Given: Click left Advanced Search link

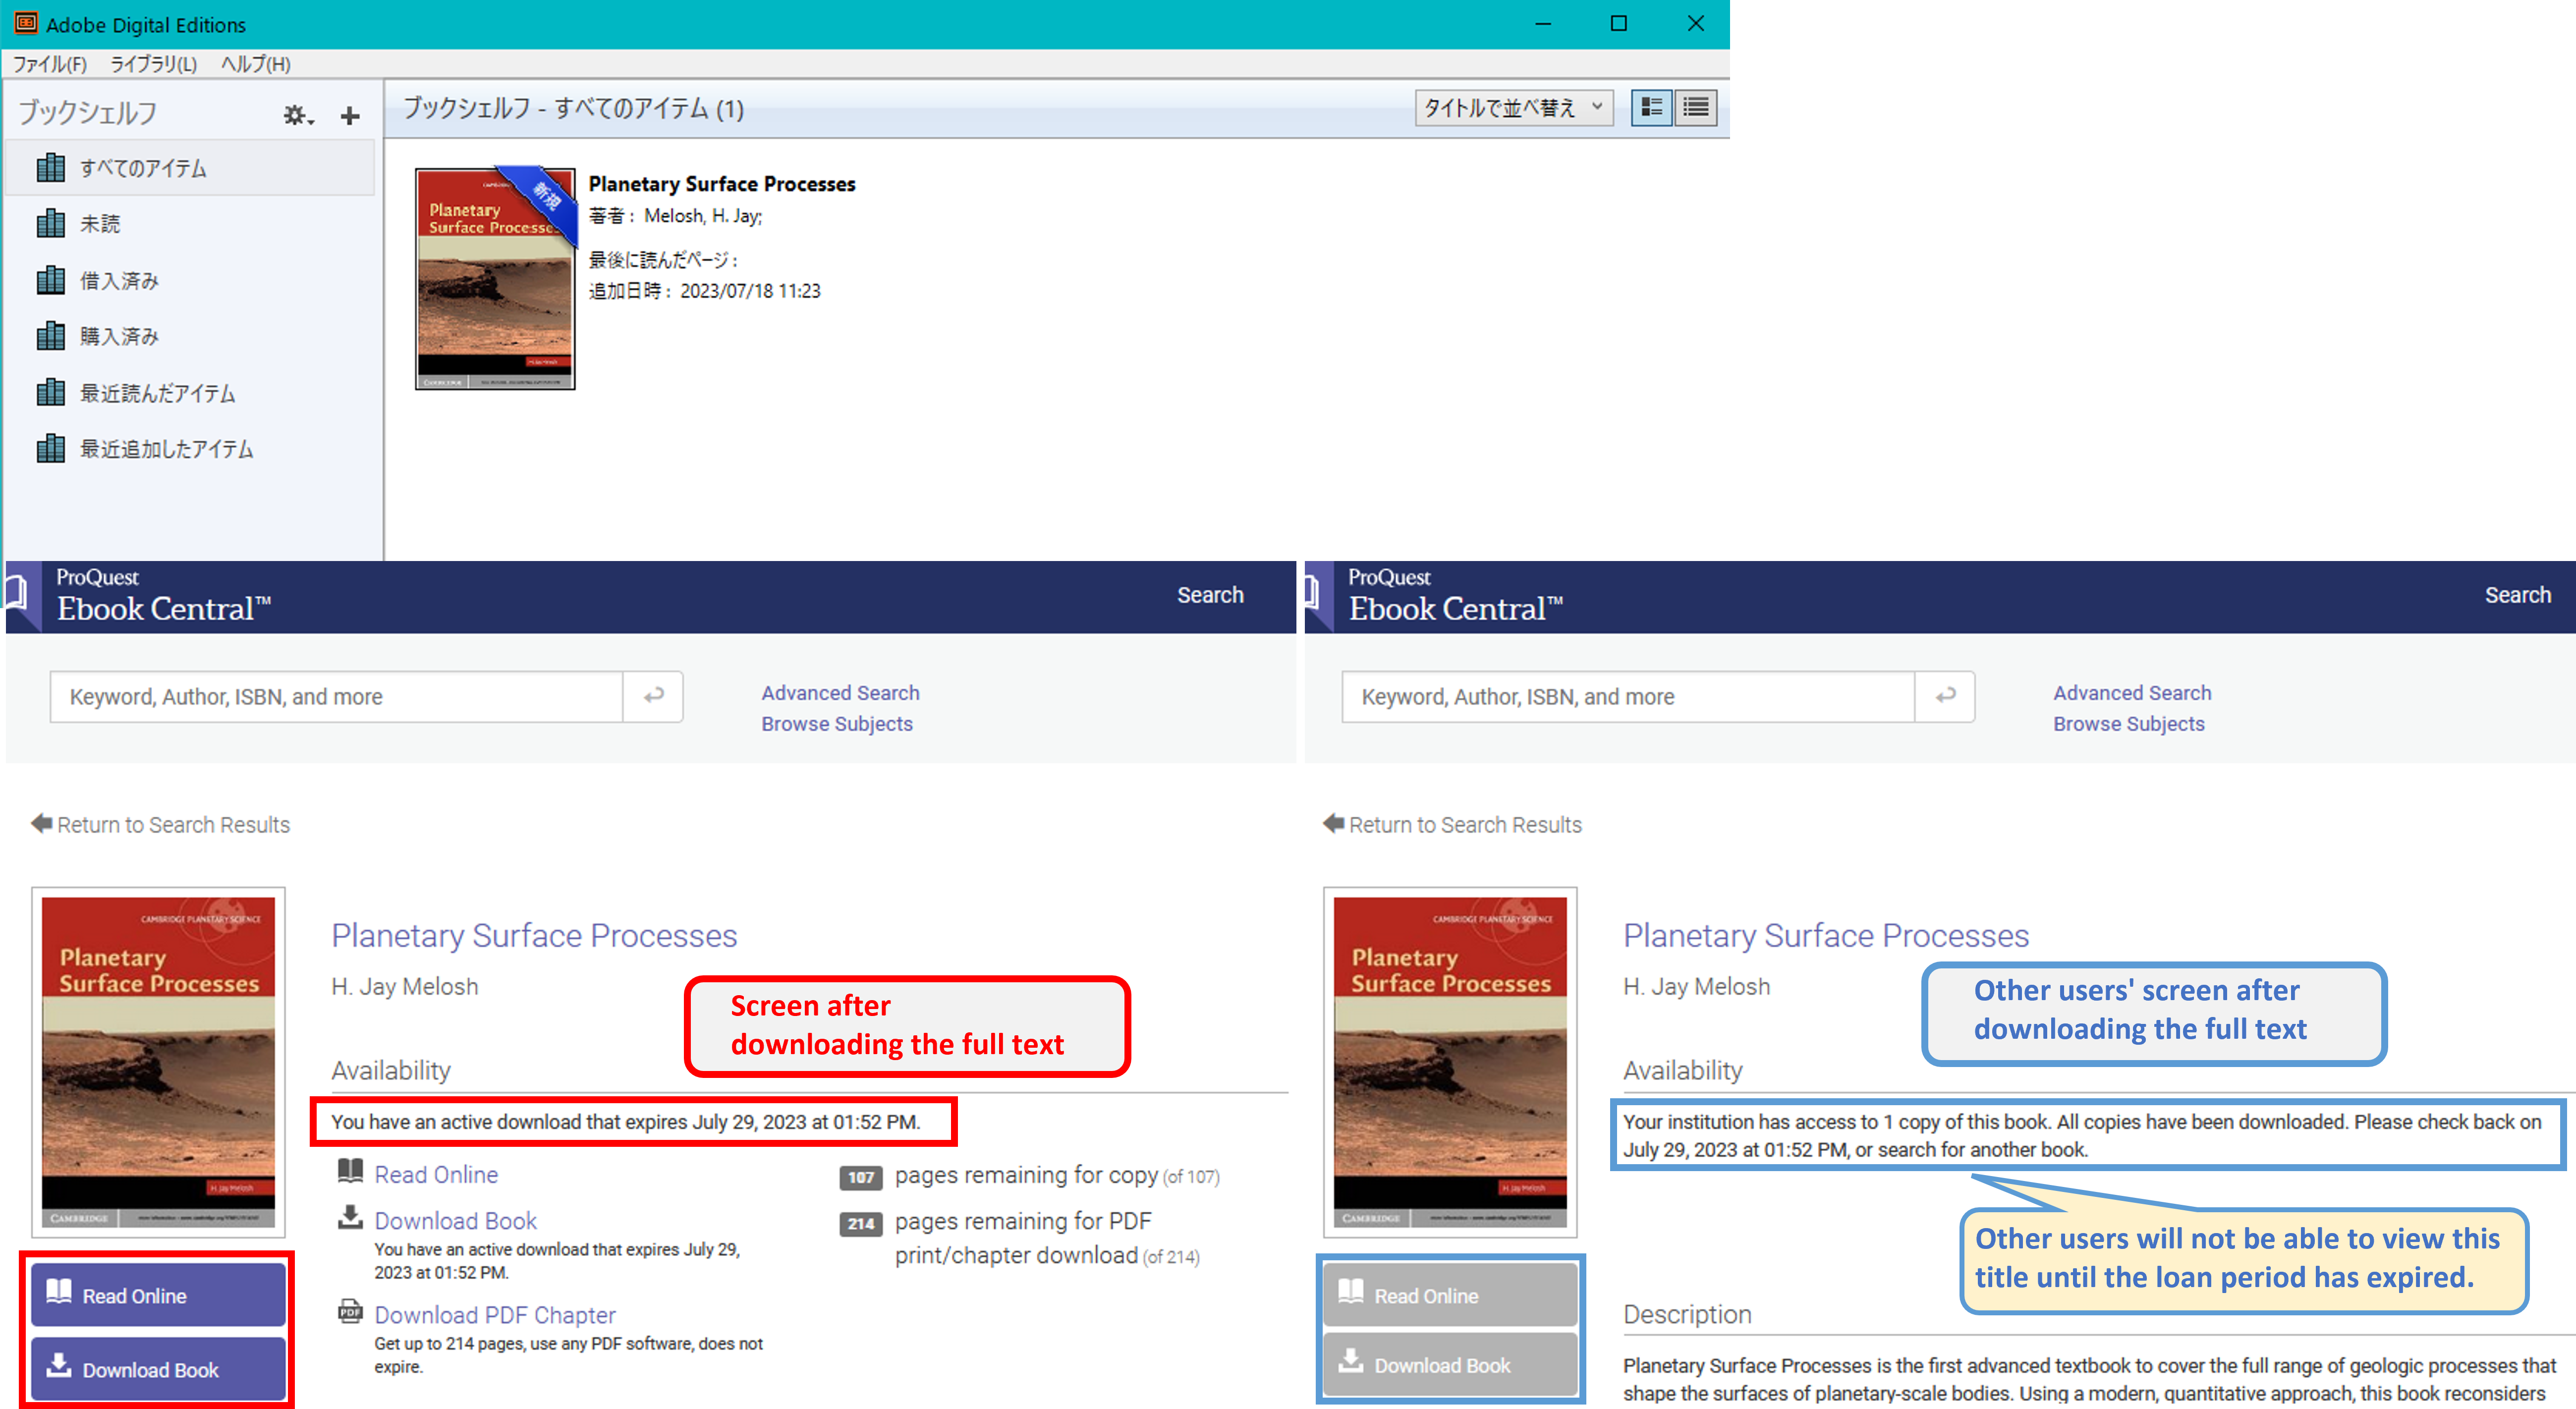Looking at the screenshot, I should [x=840, y=693].
